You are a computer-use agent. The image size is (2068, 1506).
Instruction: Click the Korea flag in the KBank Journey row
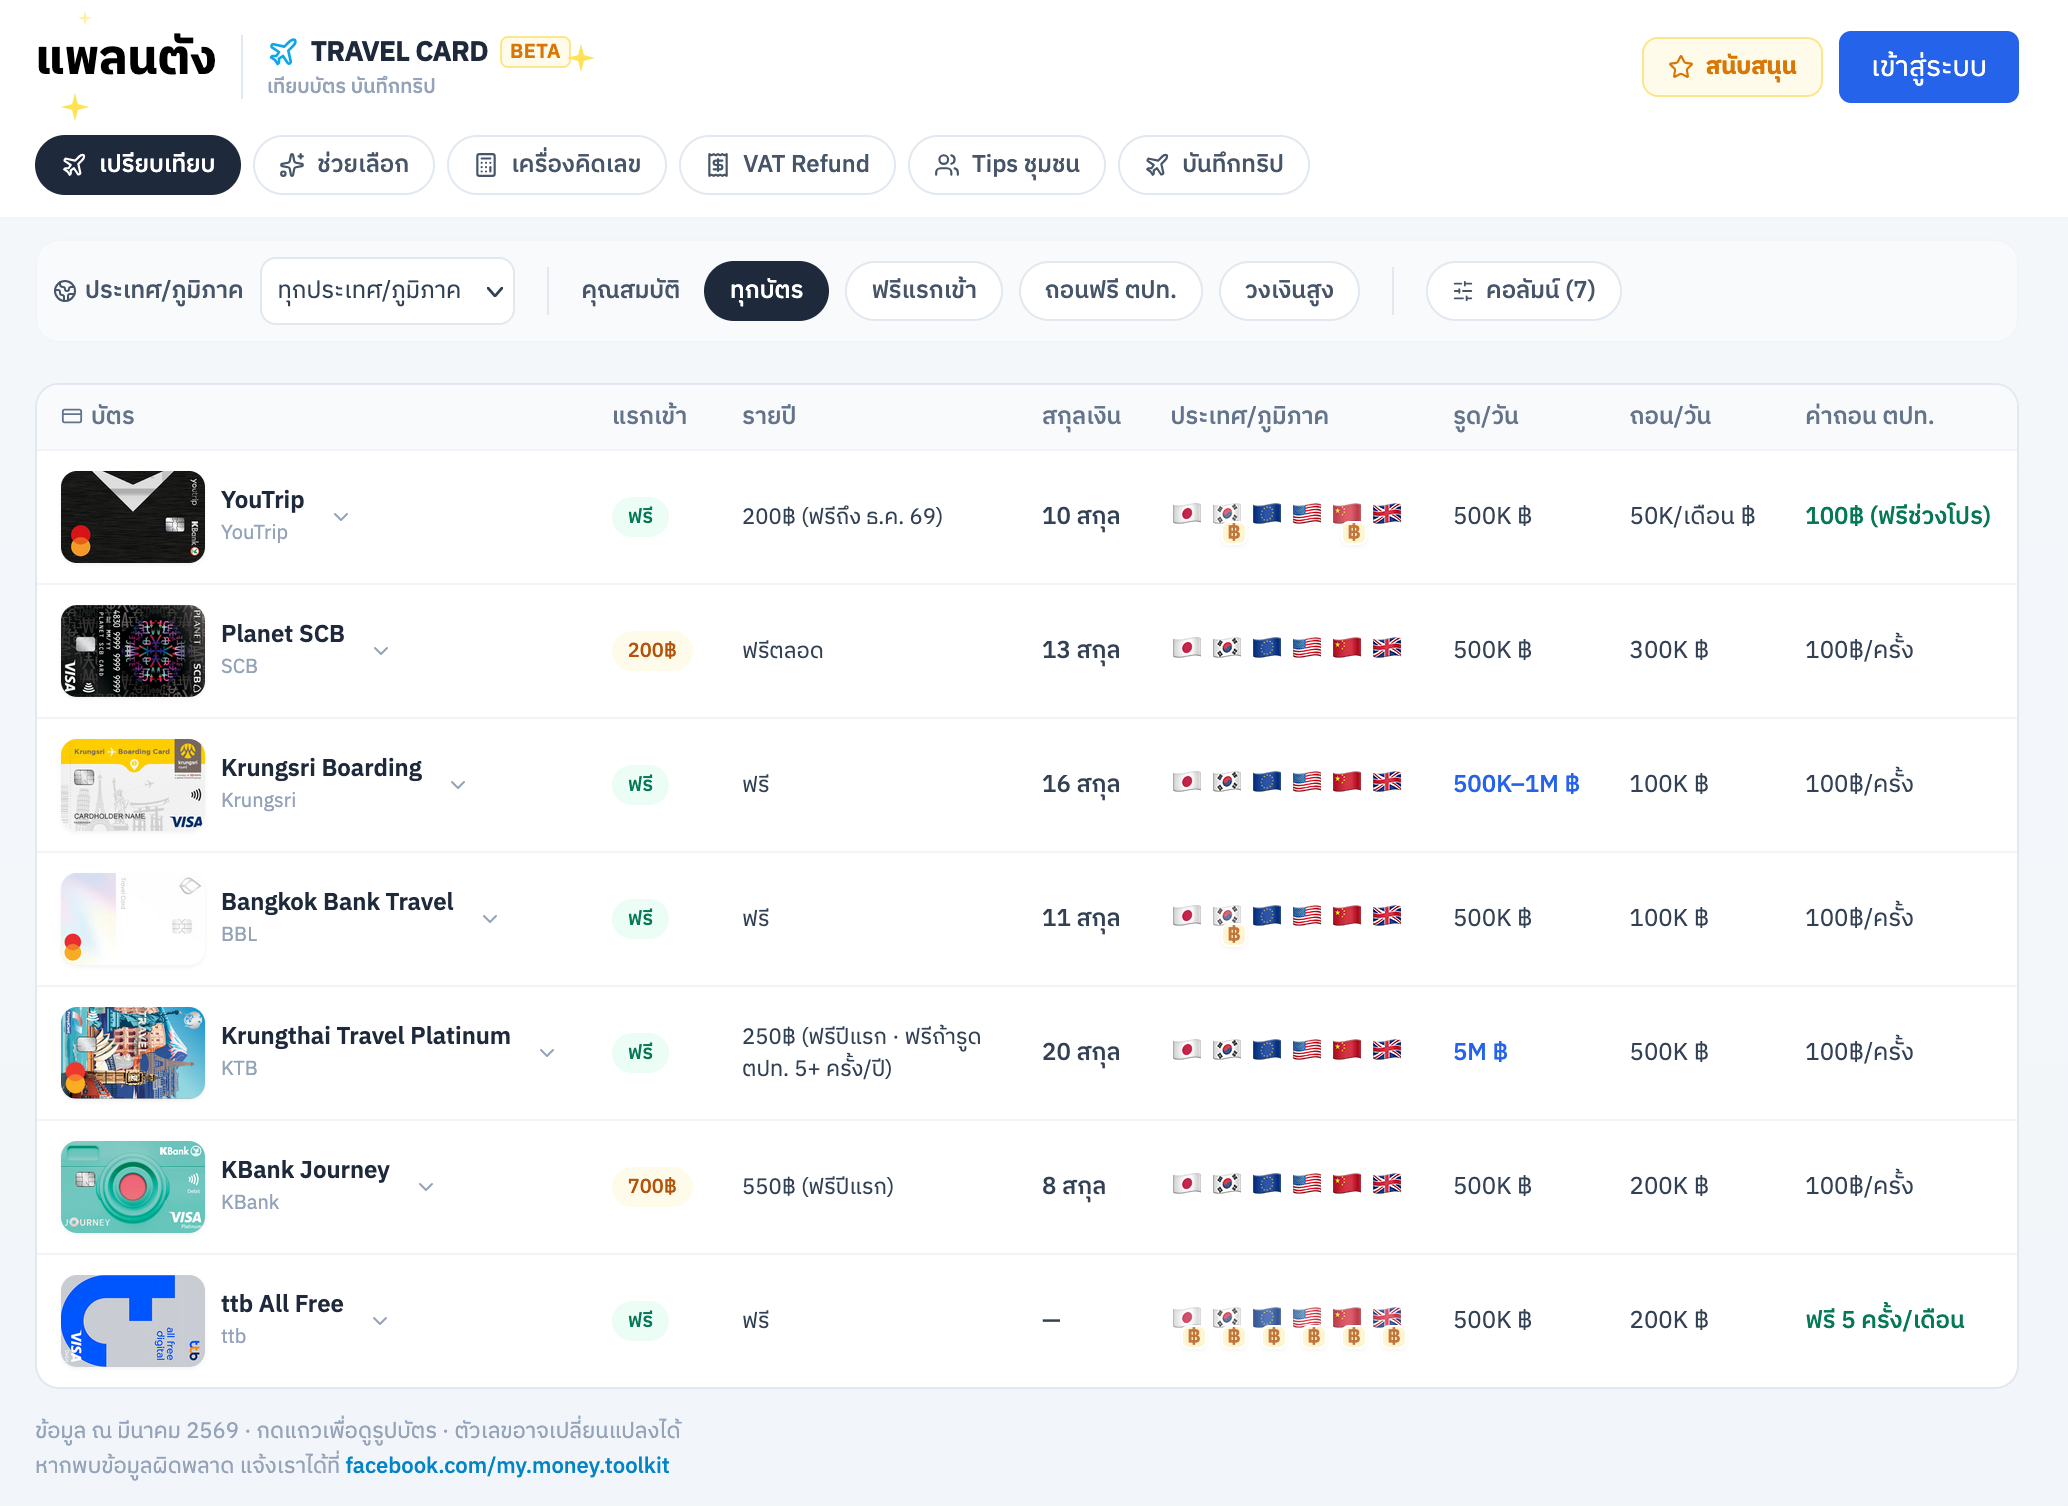pos(1227,1184)
